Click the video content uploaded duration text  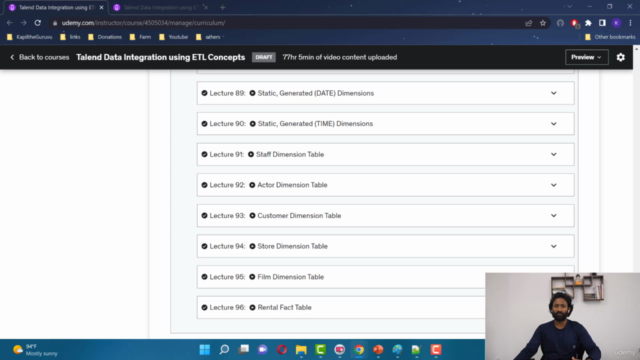(340, 57)
